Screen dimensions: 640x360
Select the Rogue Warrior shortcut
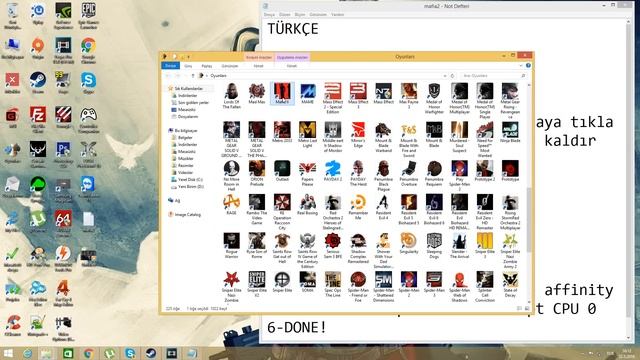[231, 245]
